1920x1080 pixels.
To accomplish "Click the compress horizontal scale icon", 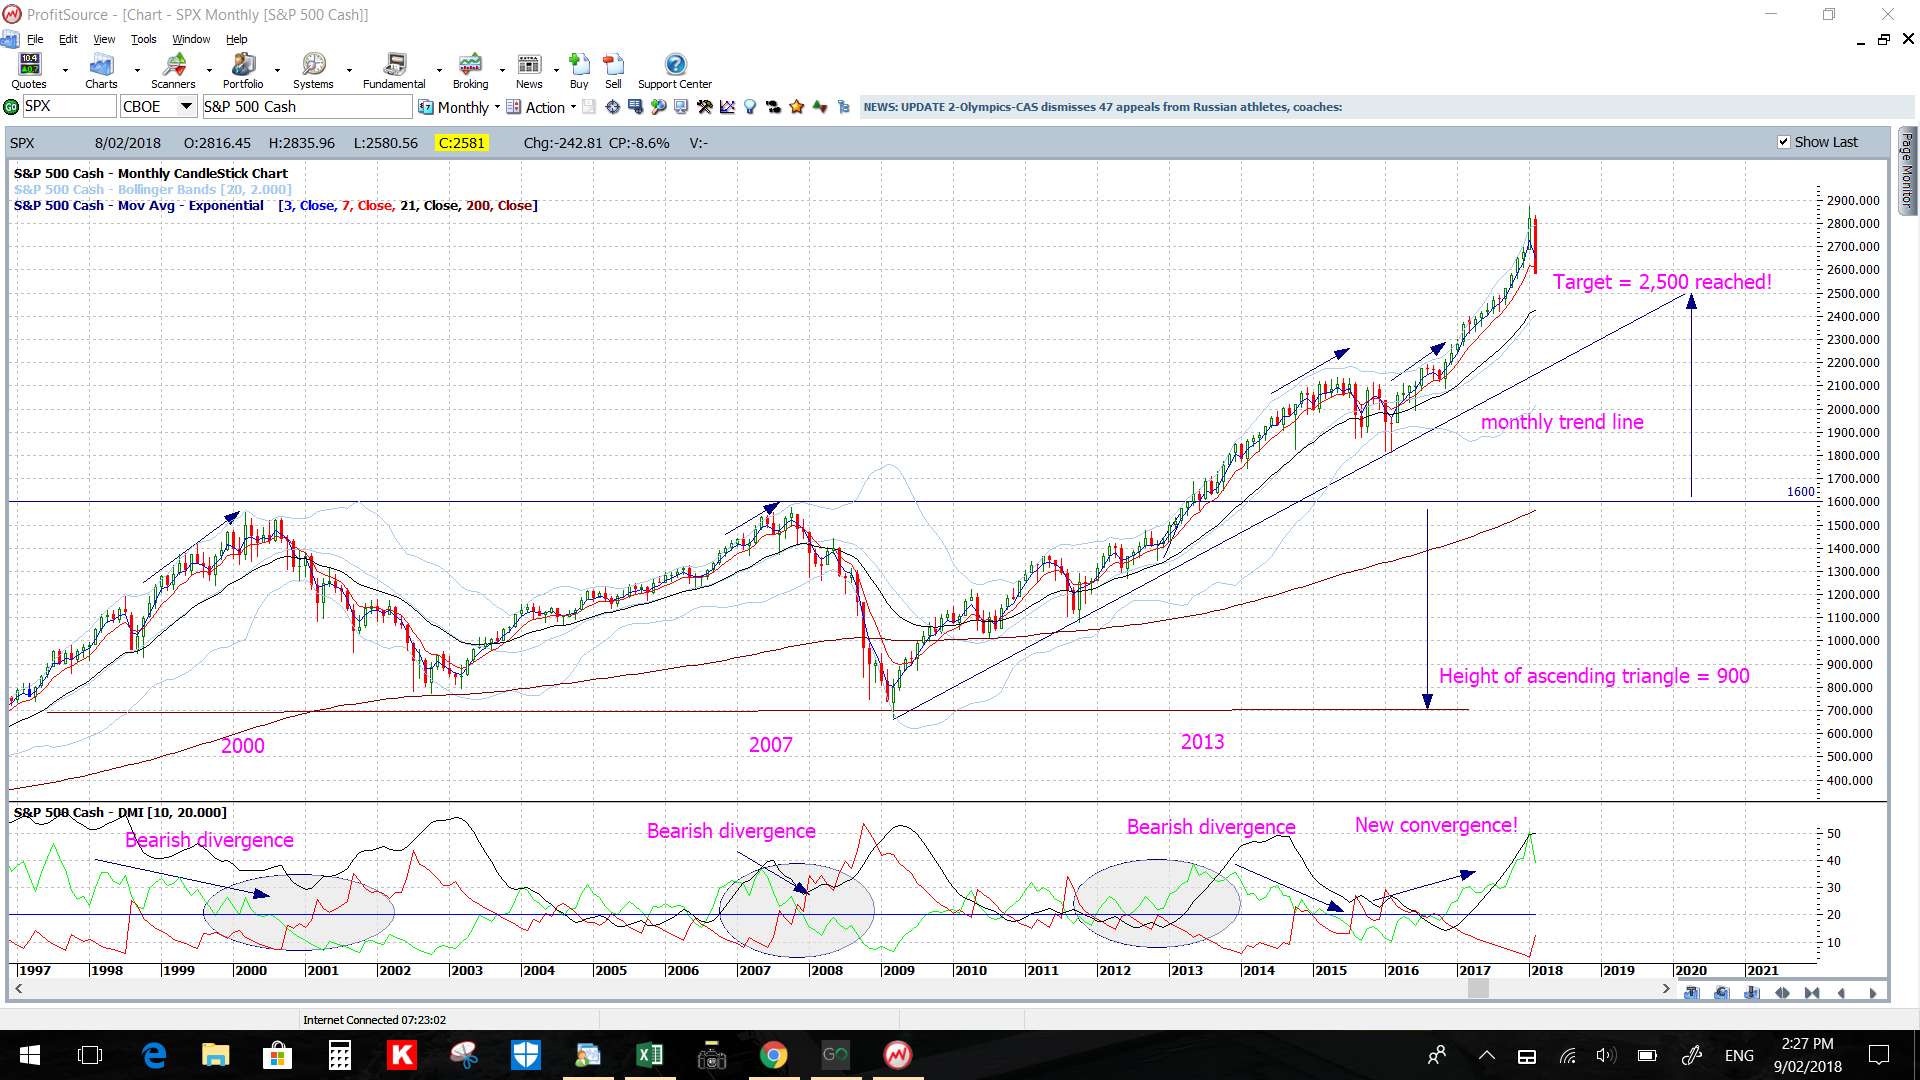I will pos(1812,993).
